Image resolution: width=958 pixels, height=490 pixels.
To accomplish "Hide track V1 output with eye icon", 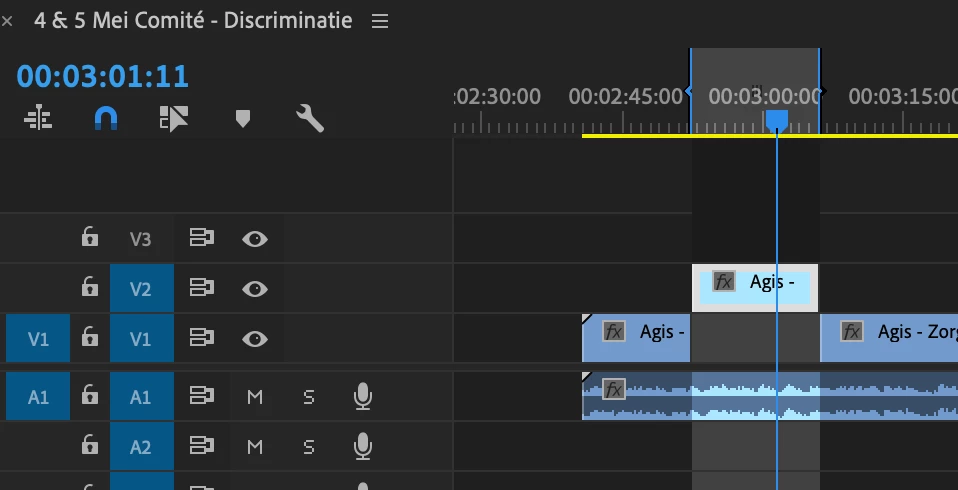I will tap(255, 339).
